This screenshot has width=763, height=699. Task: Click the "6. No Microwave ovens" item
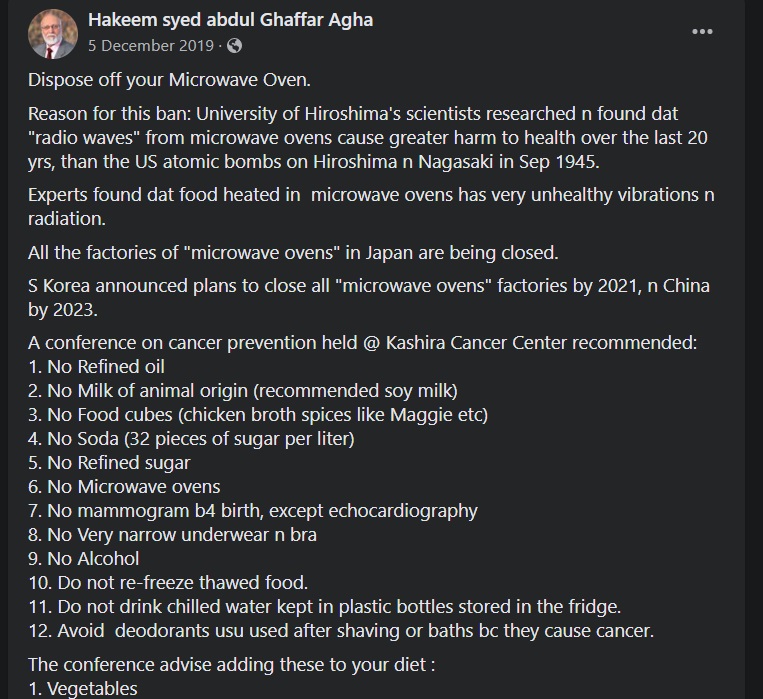(x=124, y=487)
